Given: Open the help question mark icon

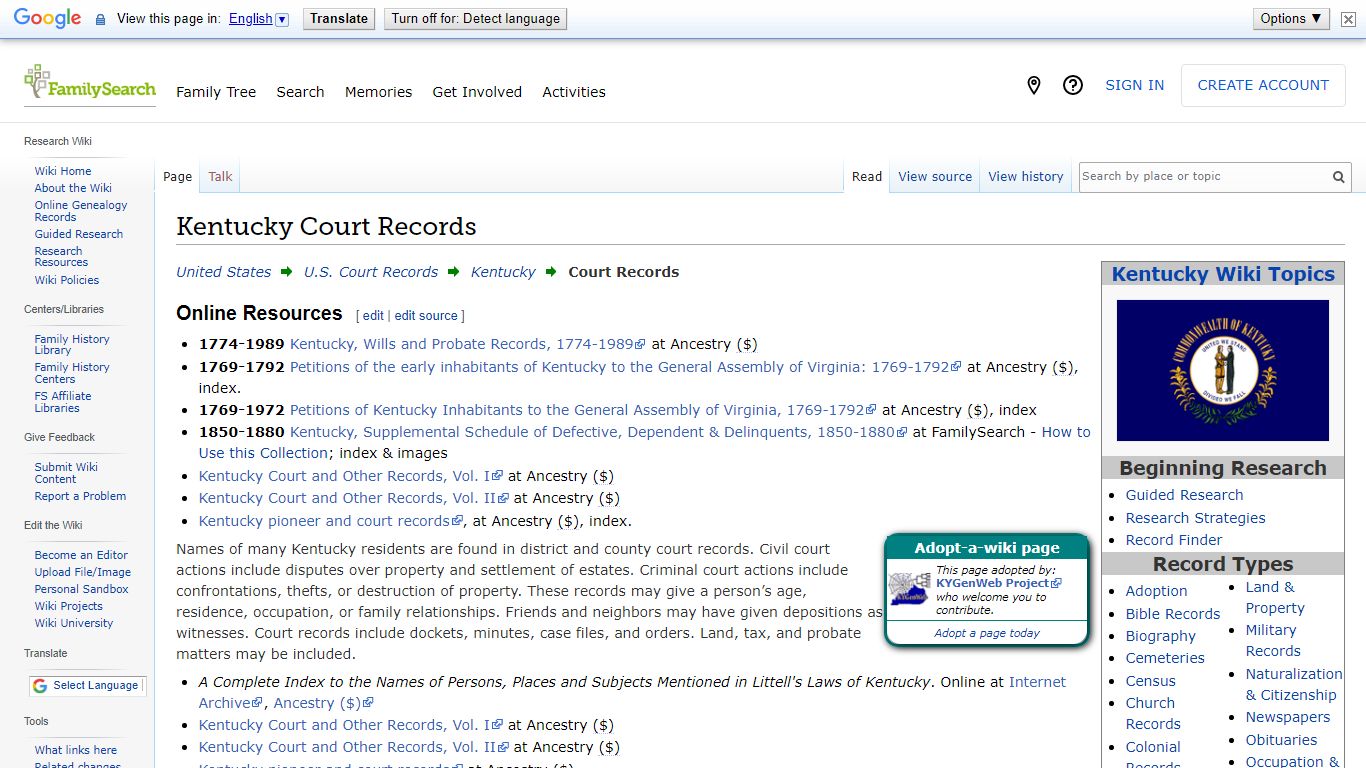Looking at the screenshot, I should [x=1073, y=85].
